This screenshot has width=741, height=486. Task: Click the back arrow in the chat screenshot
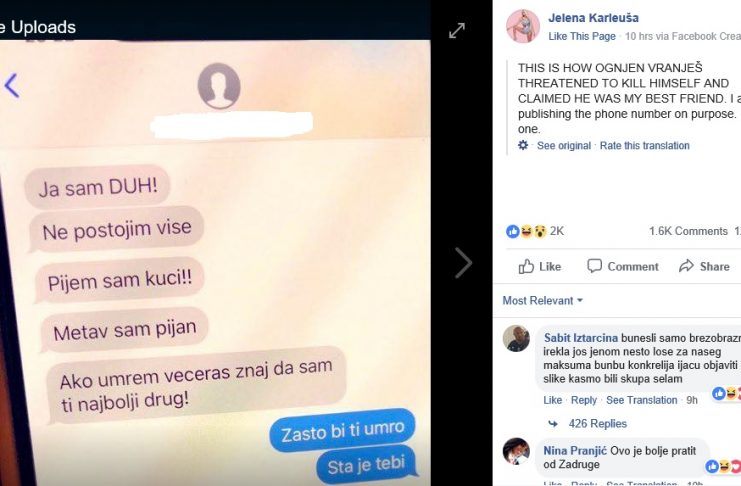click(12, 86)
